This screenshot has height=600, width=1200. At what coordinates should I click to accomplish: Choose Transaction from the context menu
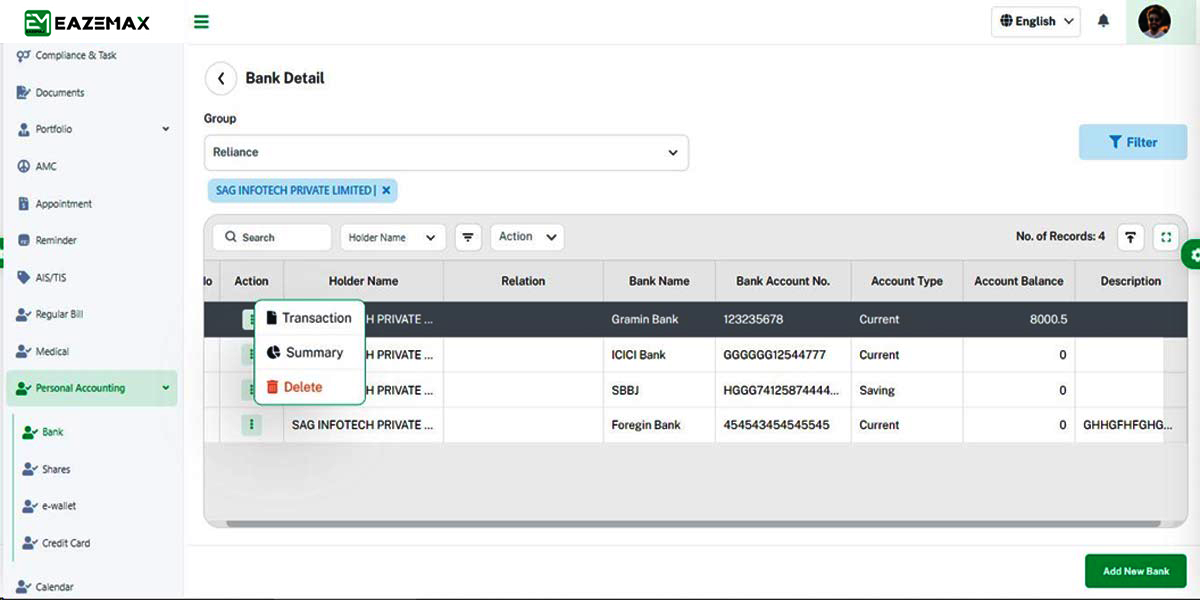310,318
